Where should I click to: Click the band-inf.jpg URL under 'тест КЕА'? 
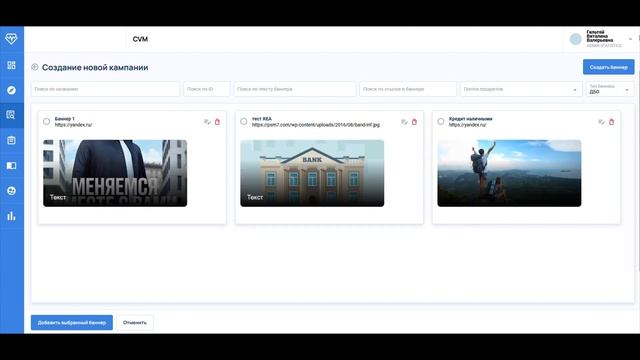point(316,125)
